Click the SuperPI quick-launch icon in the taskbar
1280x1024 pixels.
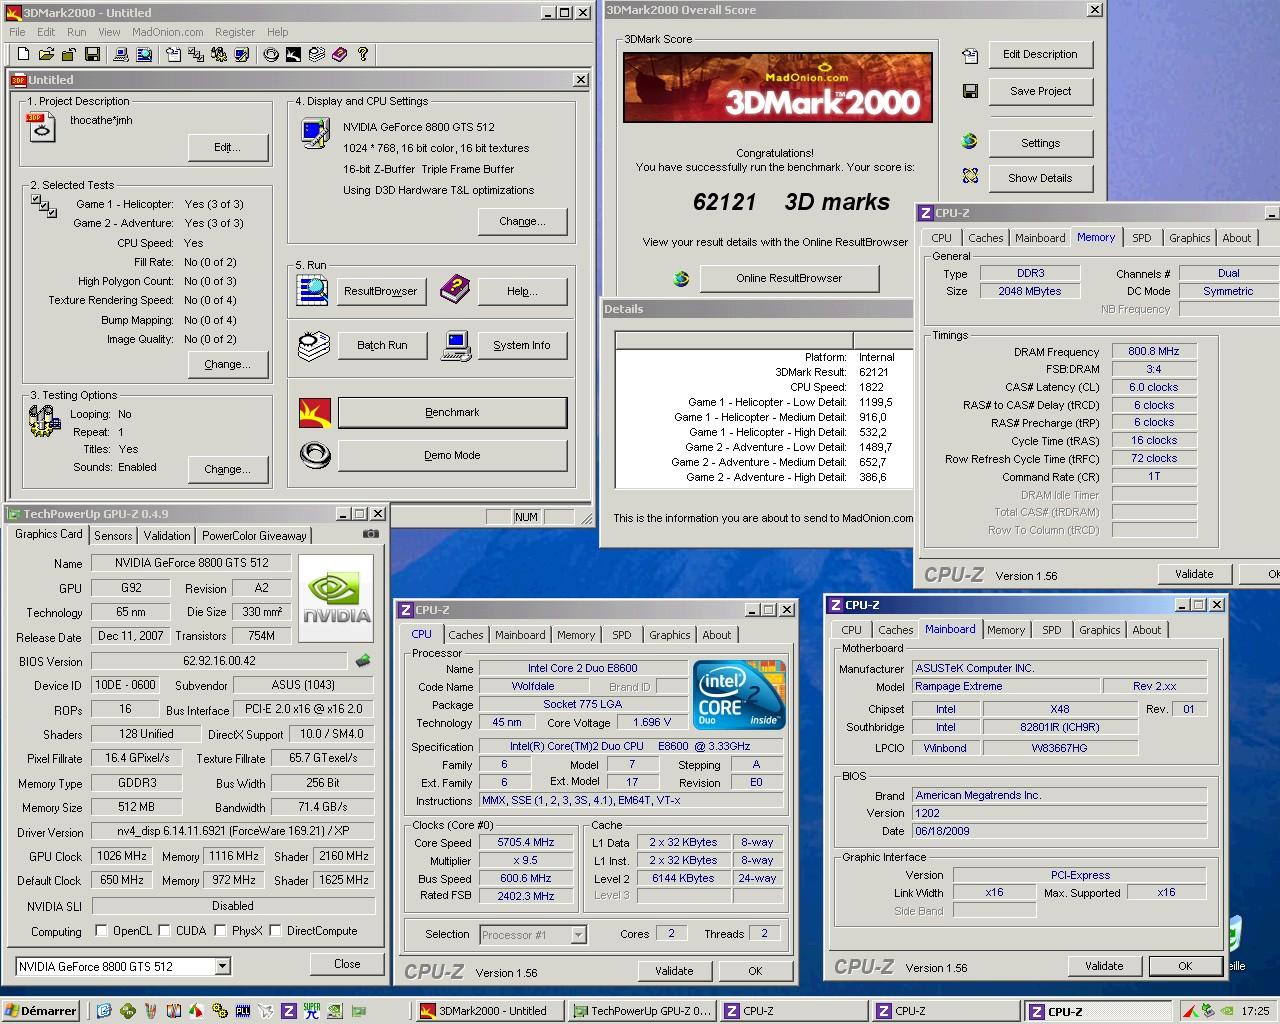[x=311, y=1010]
